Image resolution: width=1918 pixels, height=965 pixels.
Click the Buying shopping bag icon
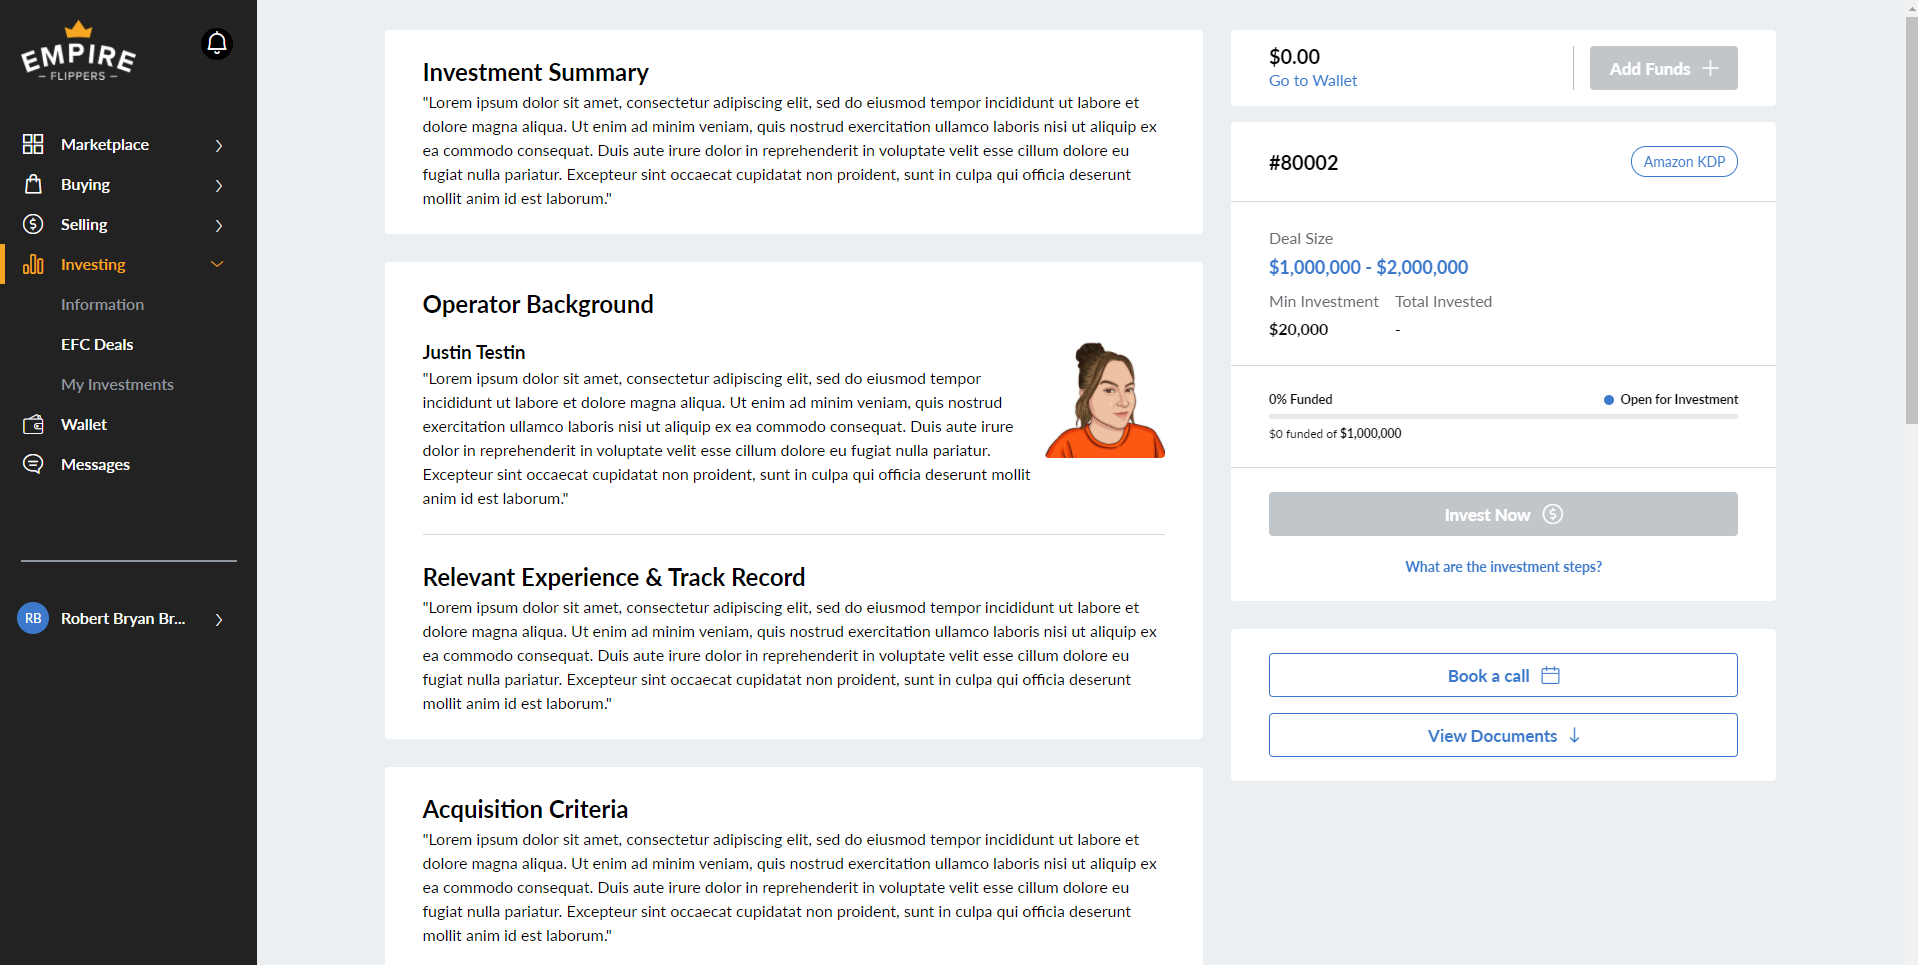[33, 184]
